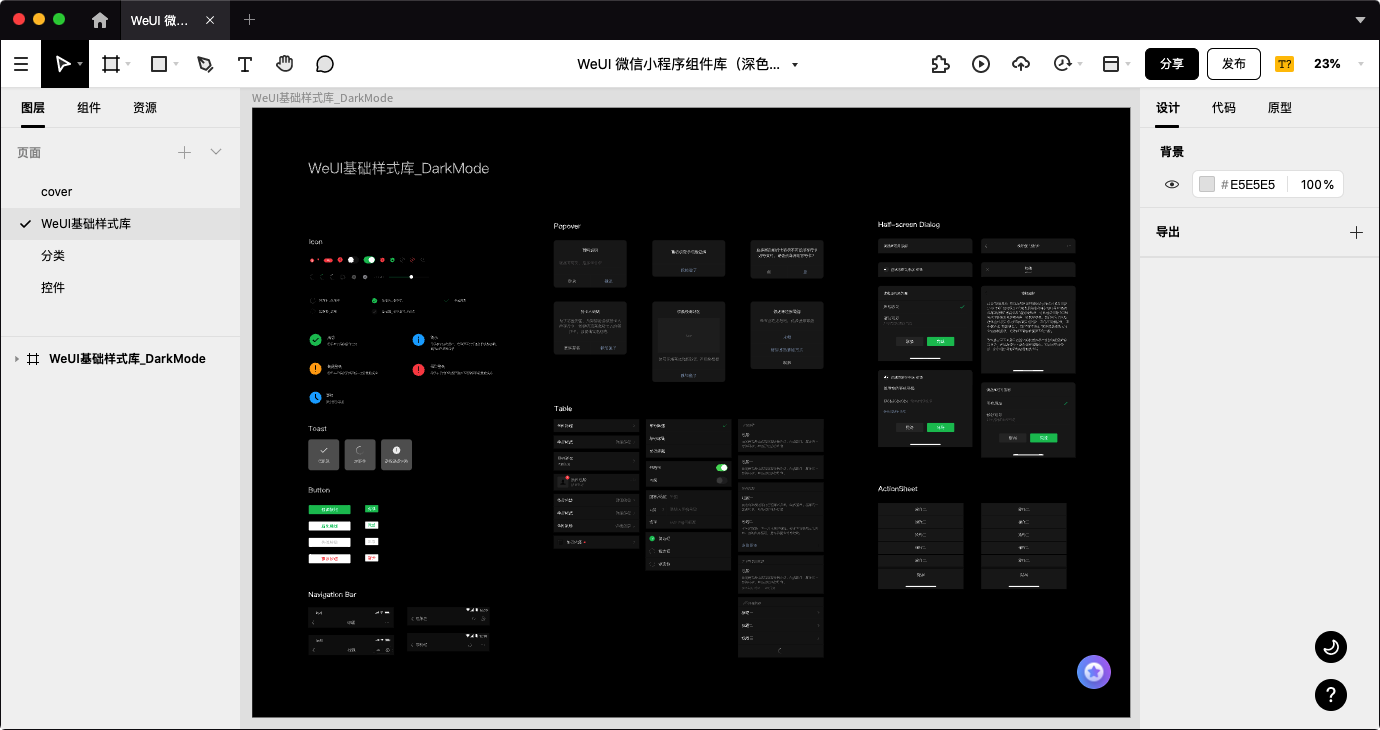Image resolution: width=1380 pixels, height=730 pixels.
Task: Open help question mark button
Action: click(x=1330, y=694)
